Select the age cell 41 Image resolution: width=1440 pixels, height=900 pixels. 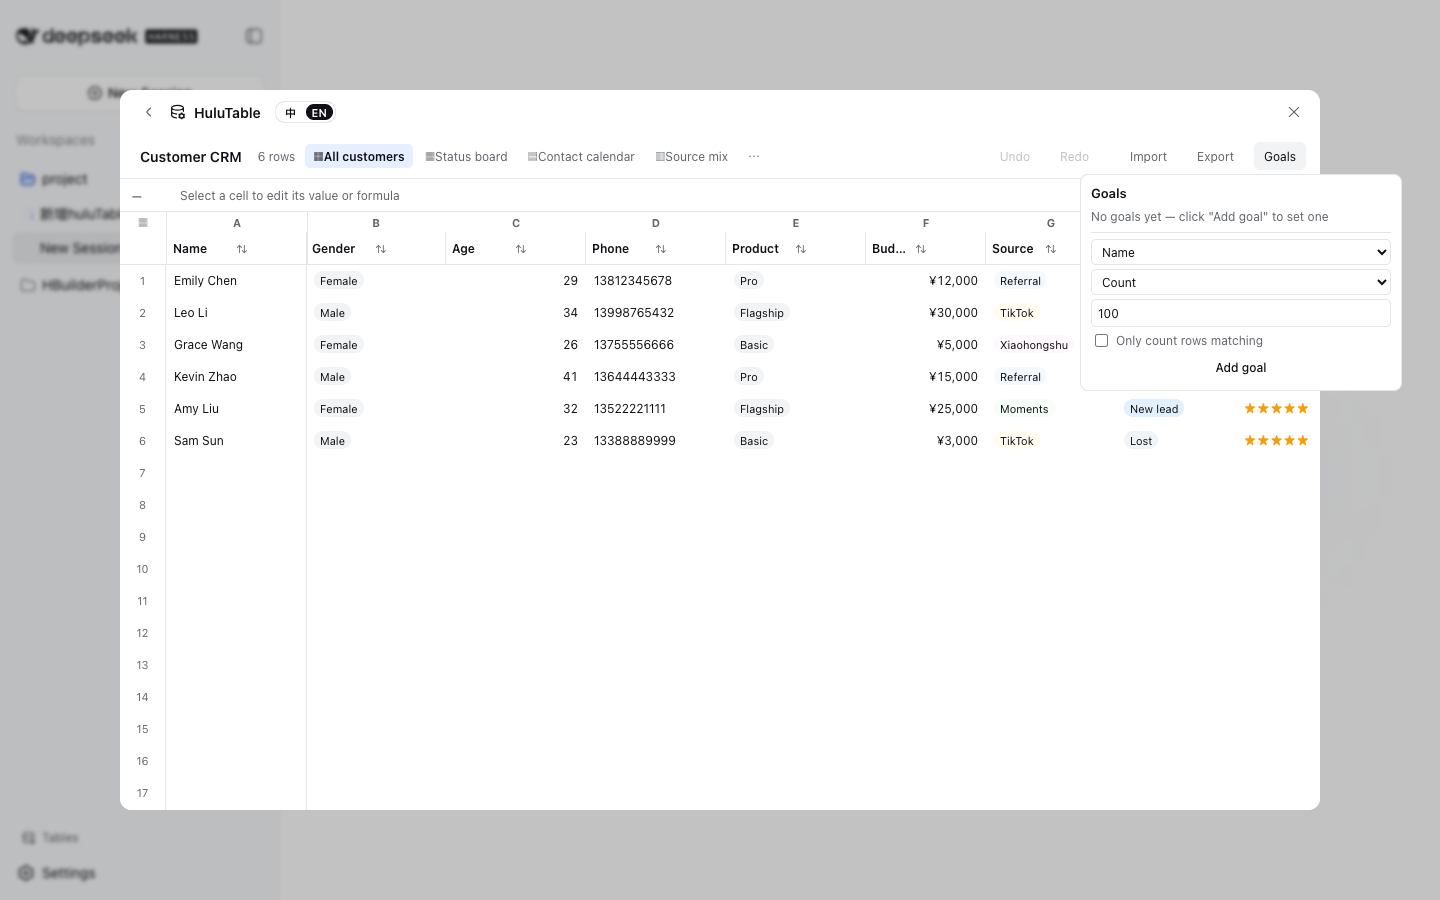(x=516, y=377)
